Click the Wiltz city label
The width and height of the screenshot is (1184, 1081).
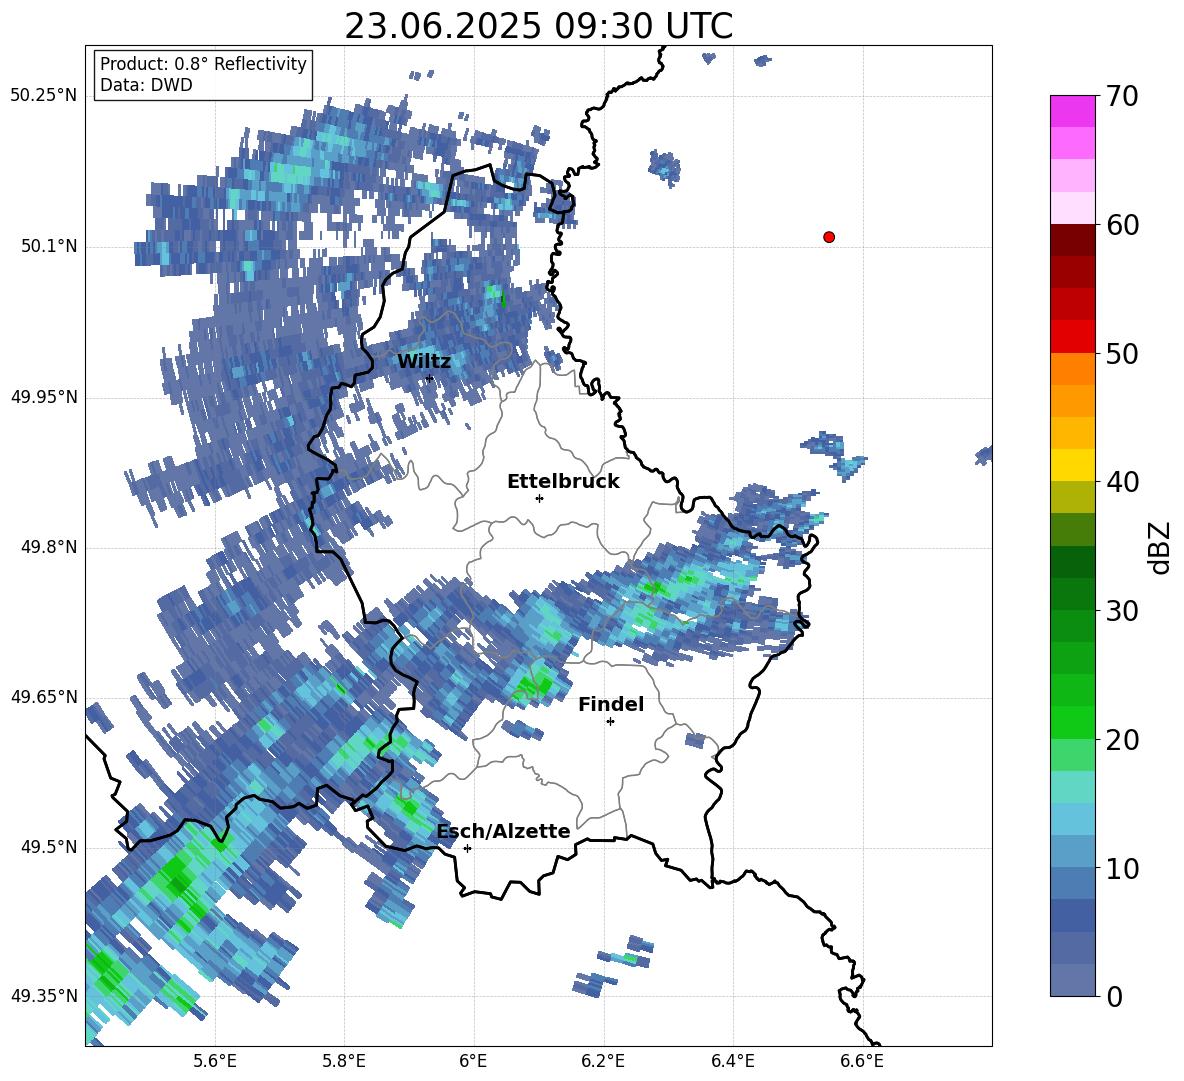coord(424,361)
